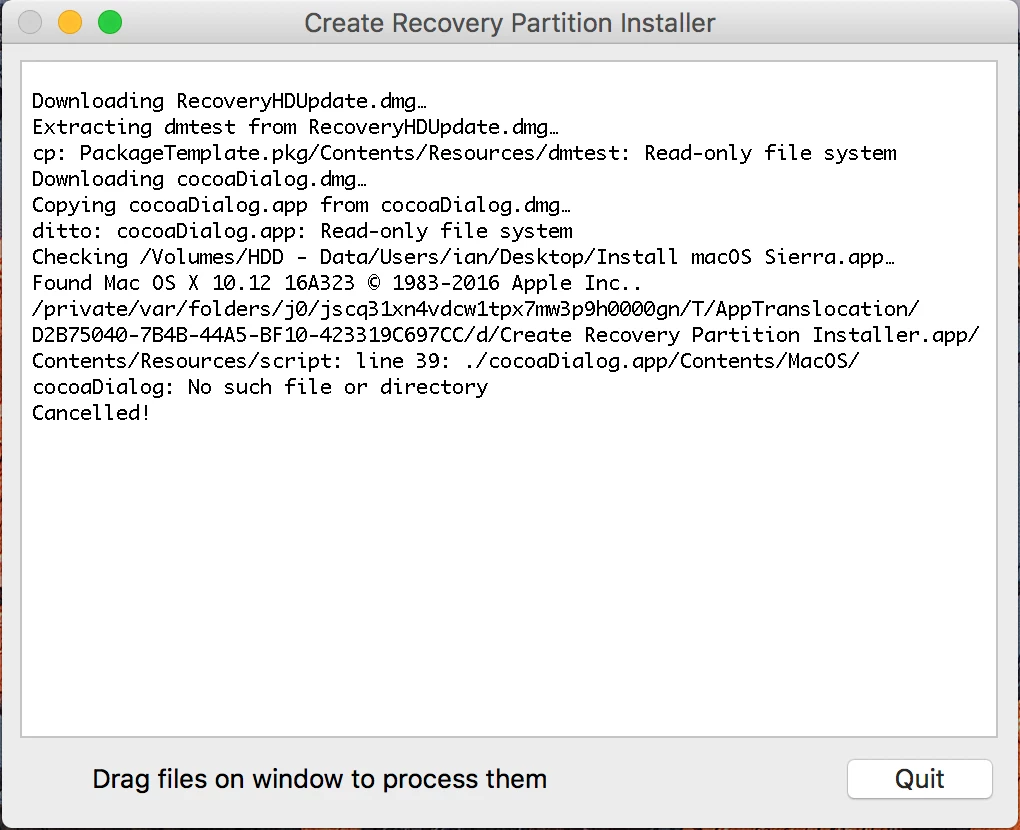Click the 'Downloading cocoaDialog.dmg…' log line

coord(199,179)
